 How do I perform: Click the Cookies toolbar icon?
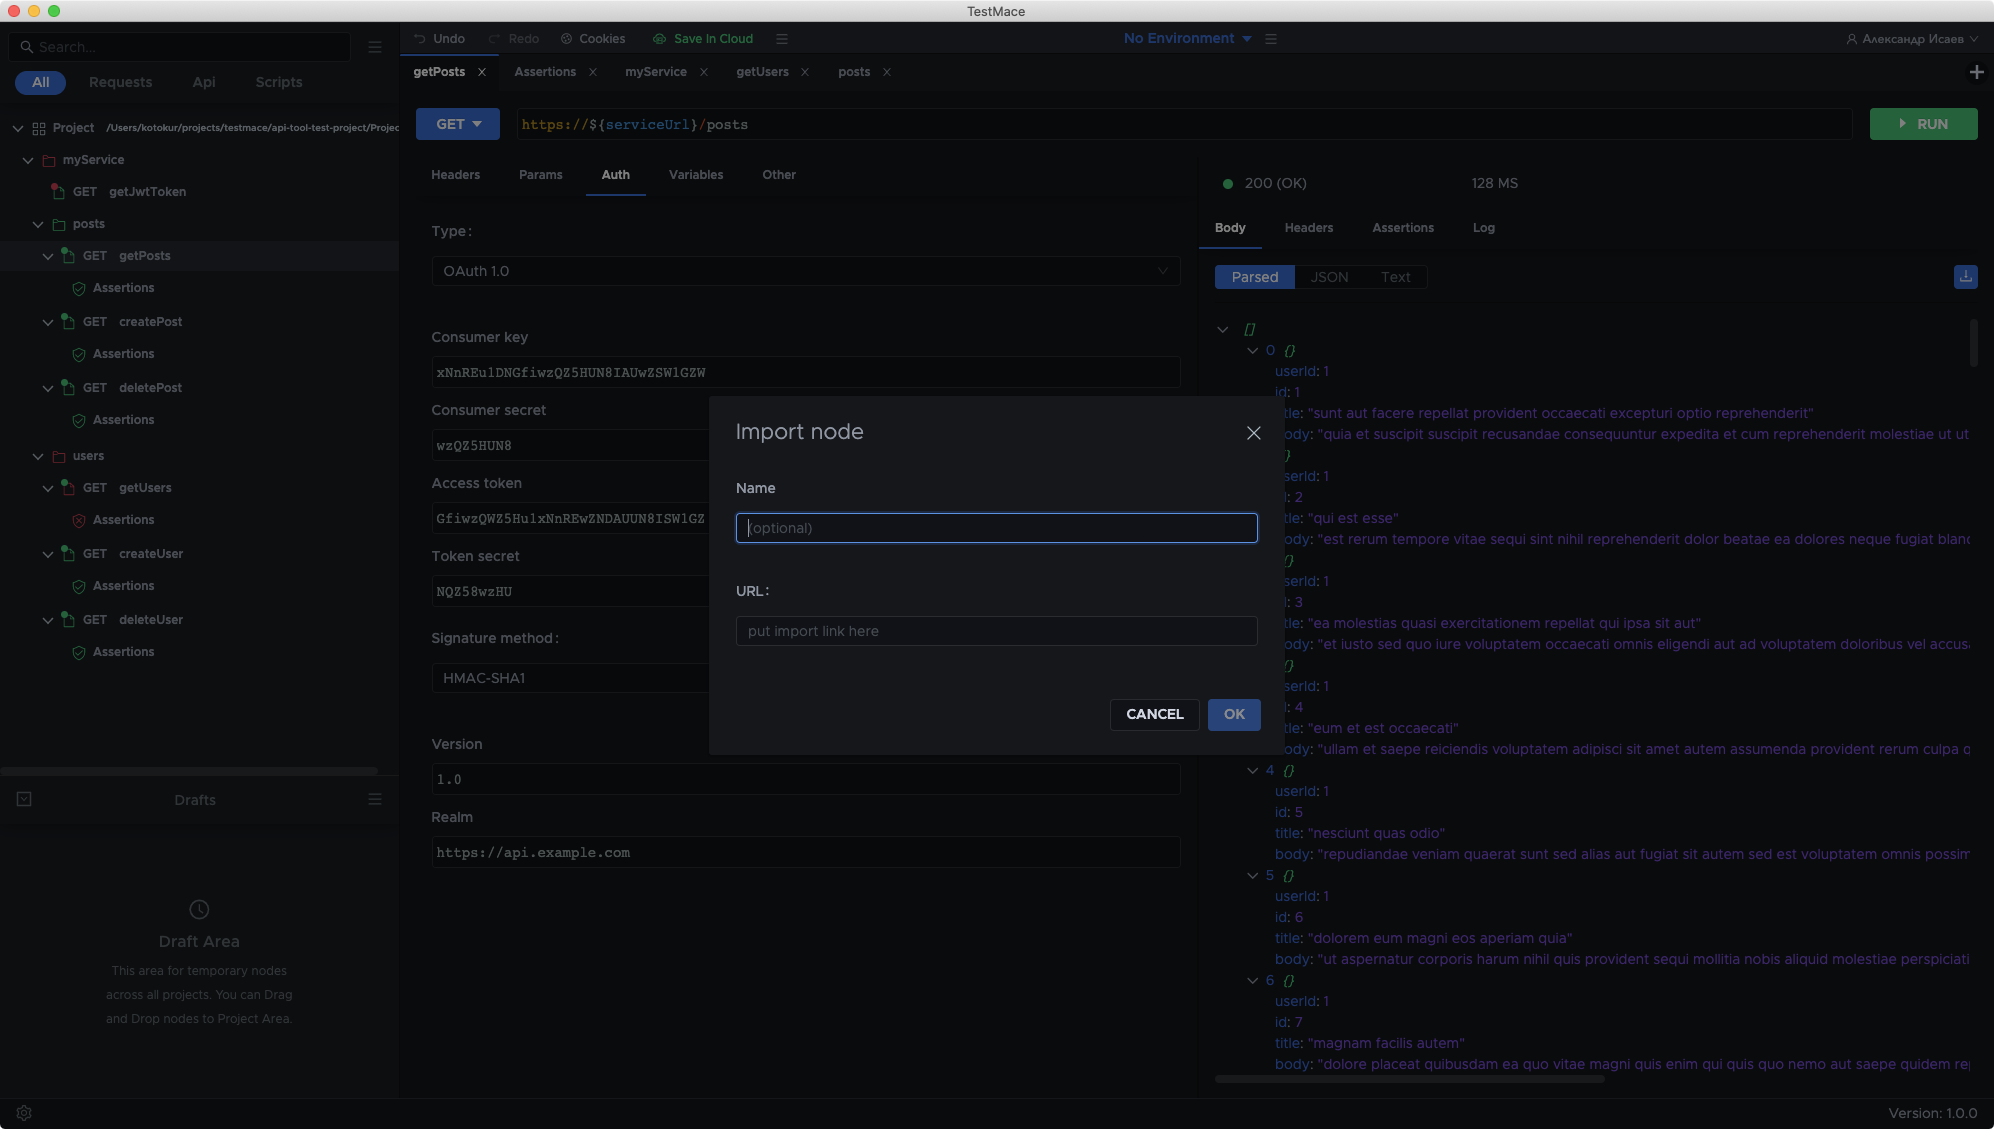pyautogui.click(x=567, y=39)
